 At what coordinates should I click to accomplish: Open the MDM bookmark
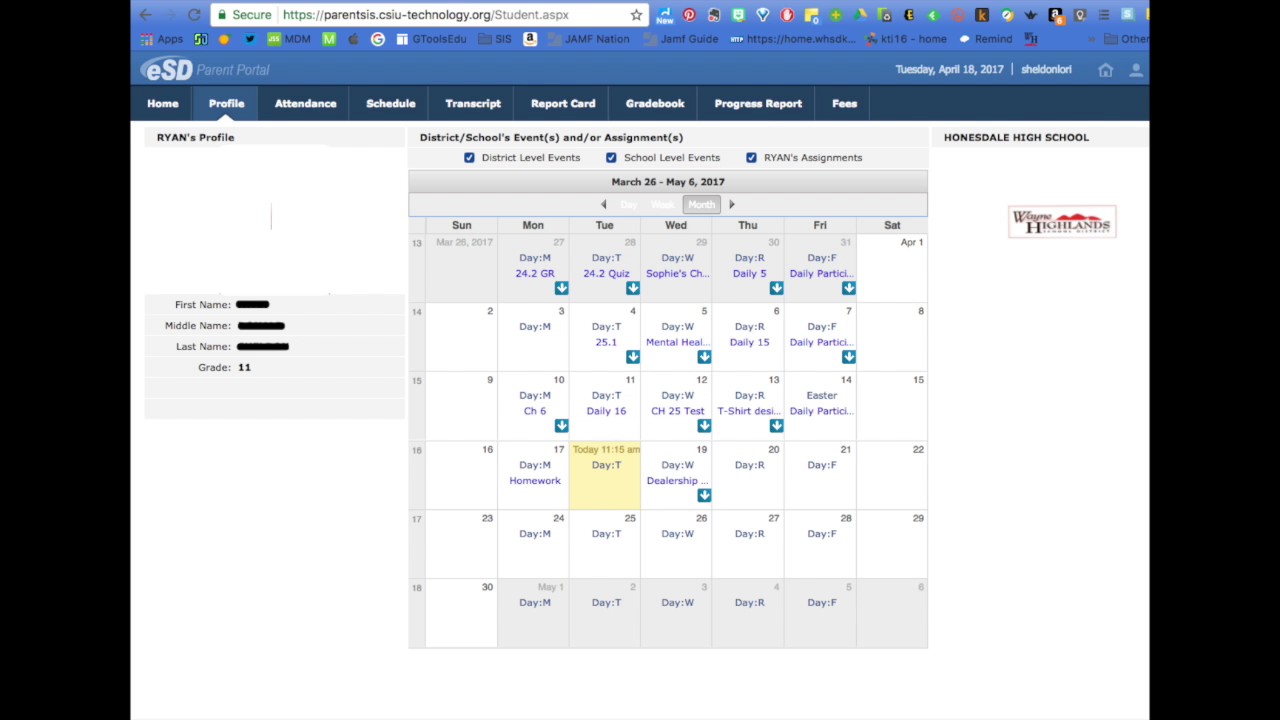tap(289, 39)
